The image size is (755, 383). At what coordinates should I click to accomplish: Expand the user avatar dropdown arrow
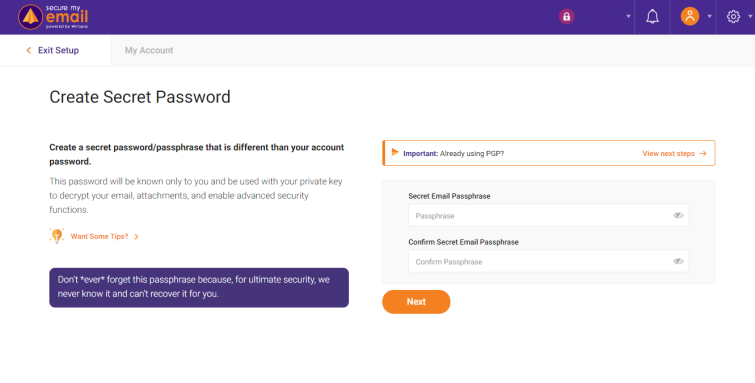pyautogui.click(x=709, y=16)
